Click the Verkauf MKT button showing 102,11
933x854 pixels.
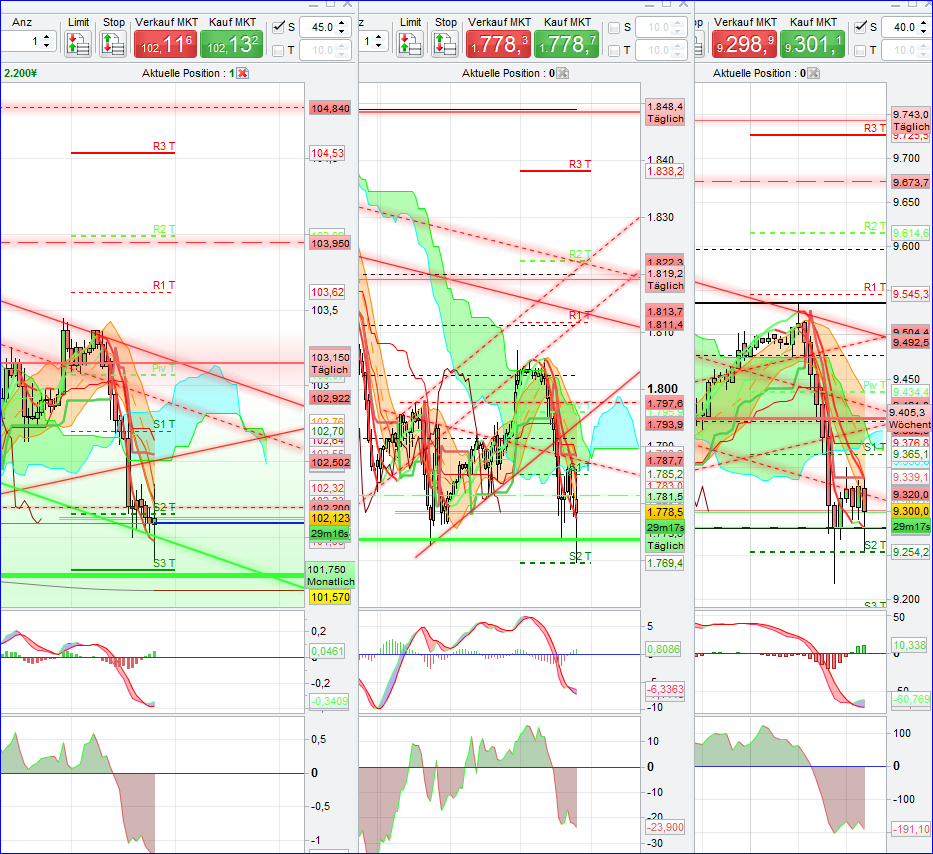165,44
